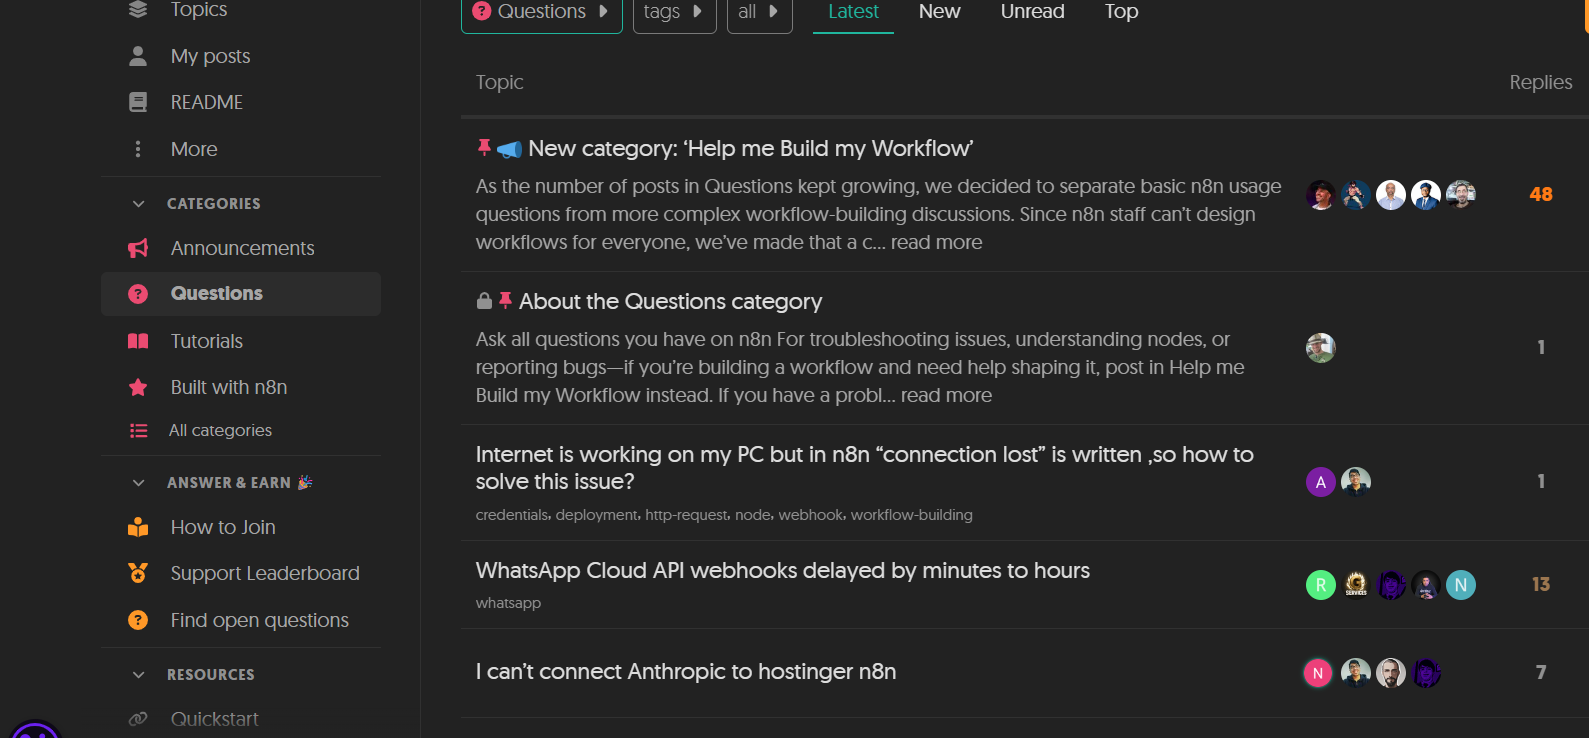Select the Questions category in the sidebar
Viewport: 1589px width, 738px height.
(x=241, y=294)
